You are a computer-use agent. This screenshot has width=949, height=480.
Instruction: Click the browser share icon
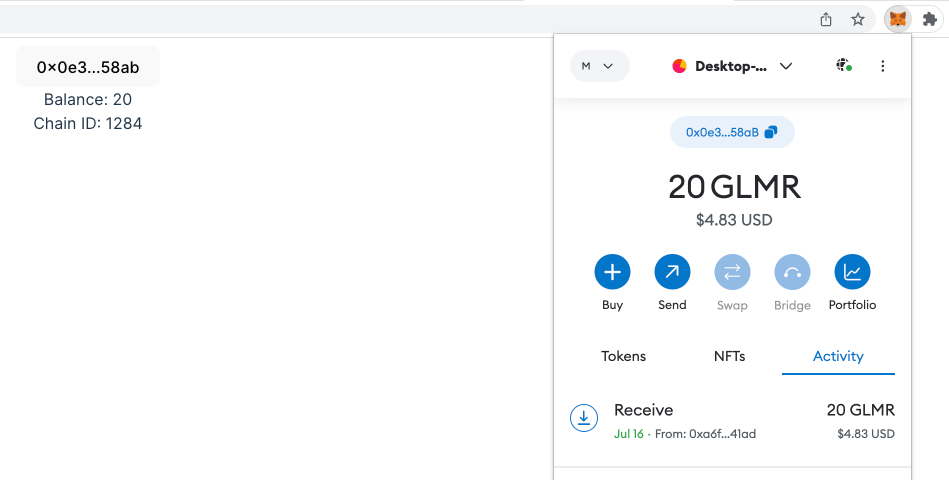[826, 19]
